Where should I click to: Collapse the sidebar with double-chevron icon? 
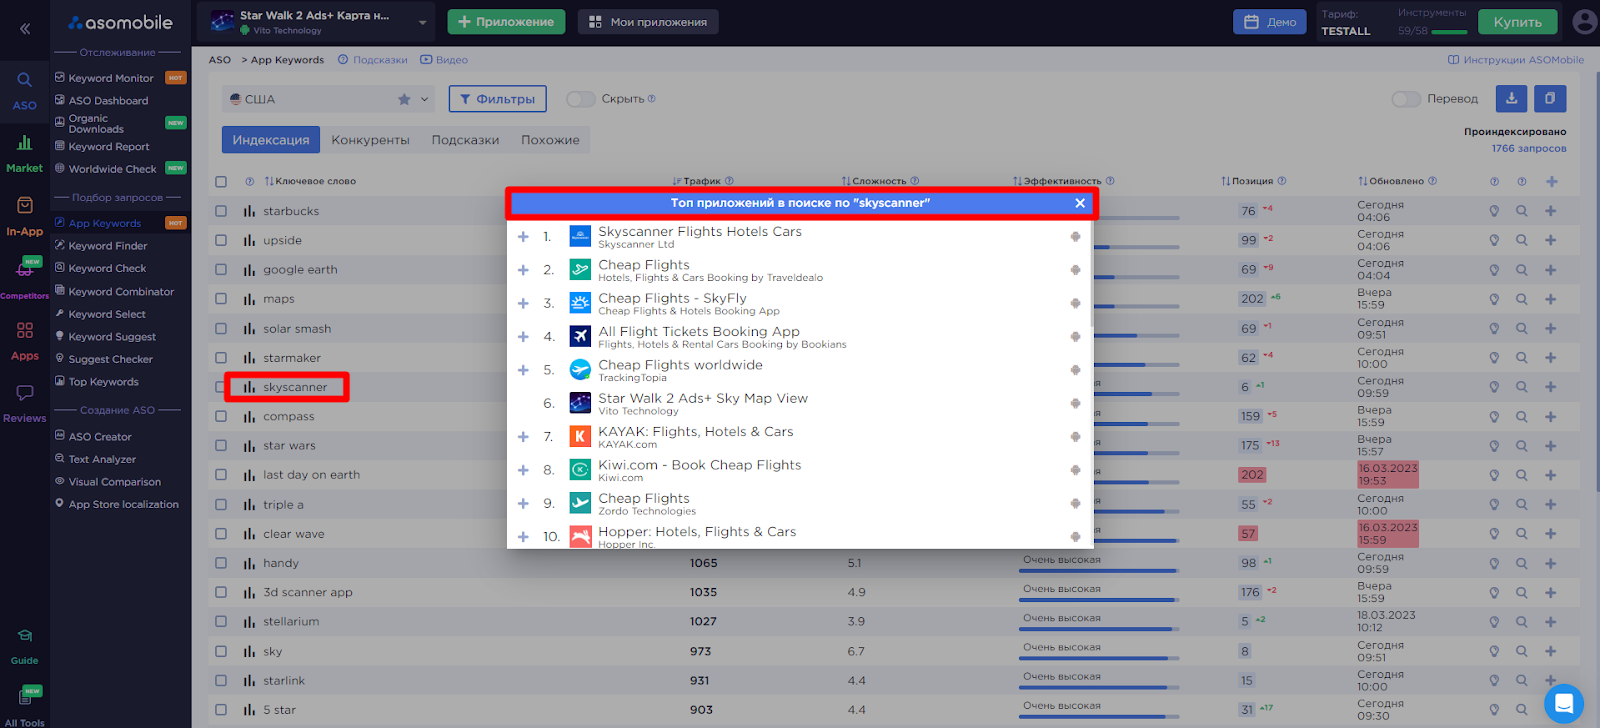coord(25,29)
